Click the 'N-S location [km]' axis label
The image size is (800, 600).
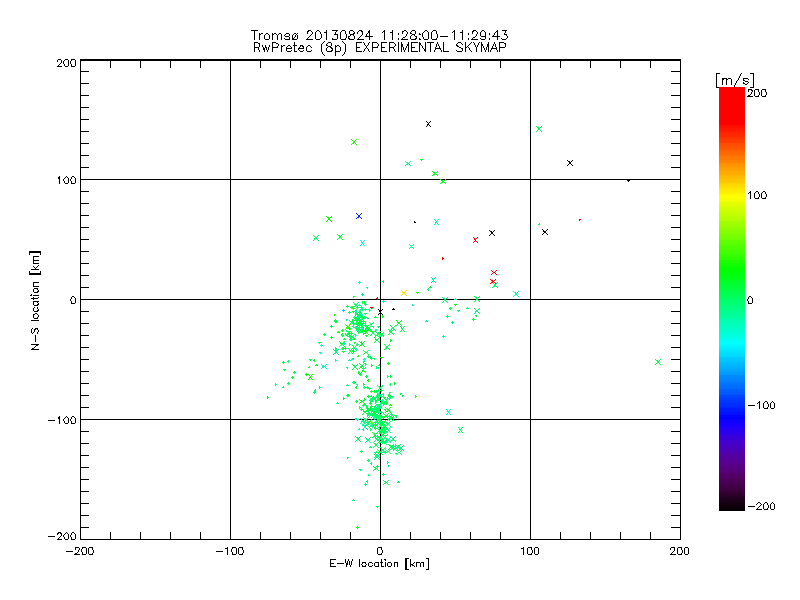coord(35,300)
